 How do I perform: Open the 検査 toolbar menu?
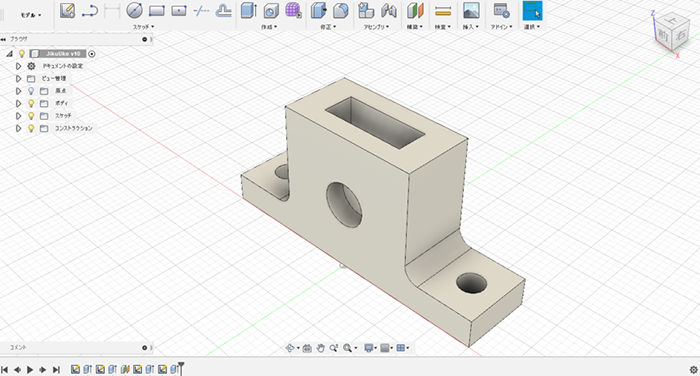click(x=443, y=27)
